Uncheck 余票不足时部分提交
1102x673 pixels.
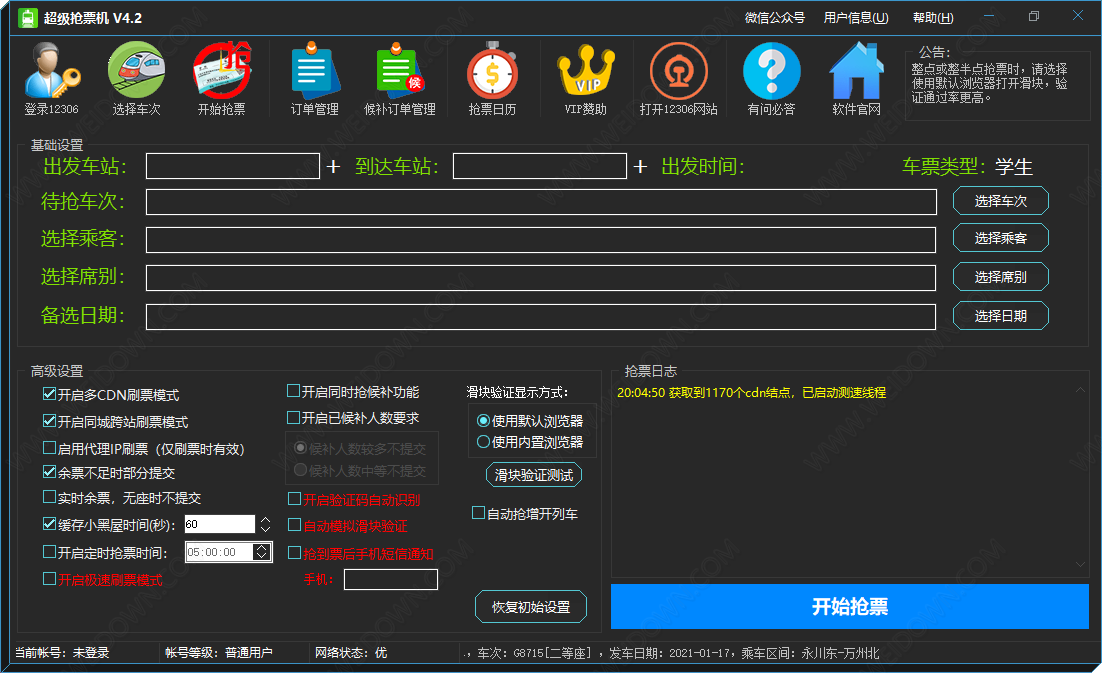[49, 472]
